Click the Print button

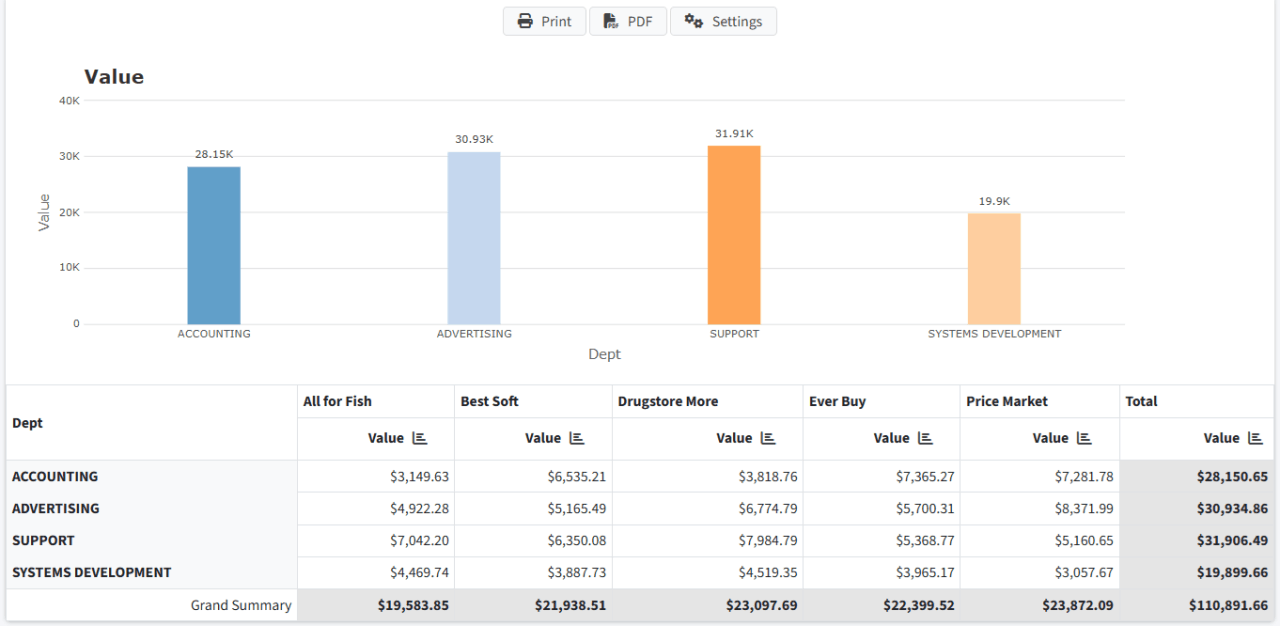click(x=544, y=21)
